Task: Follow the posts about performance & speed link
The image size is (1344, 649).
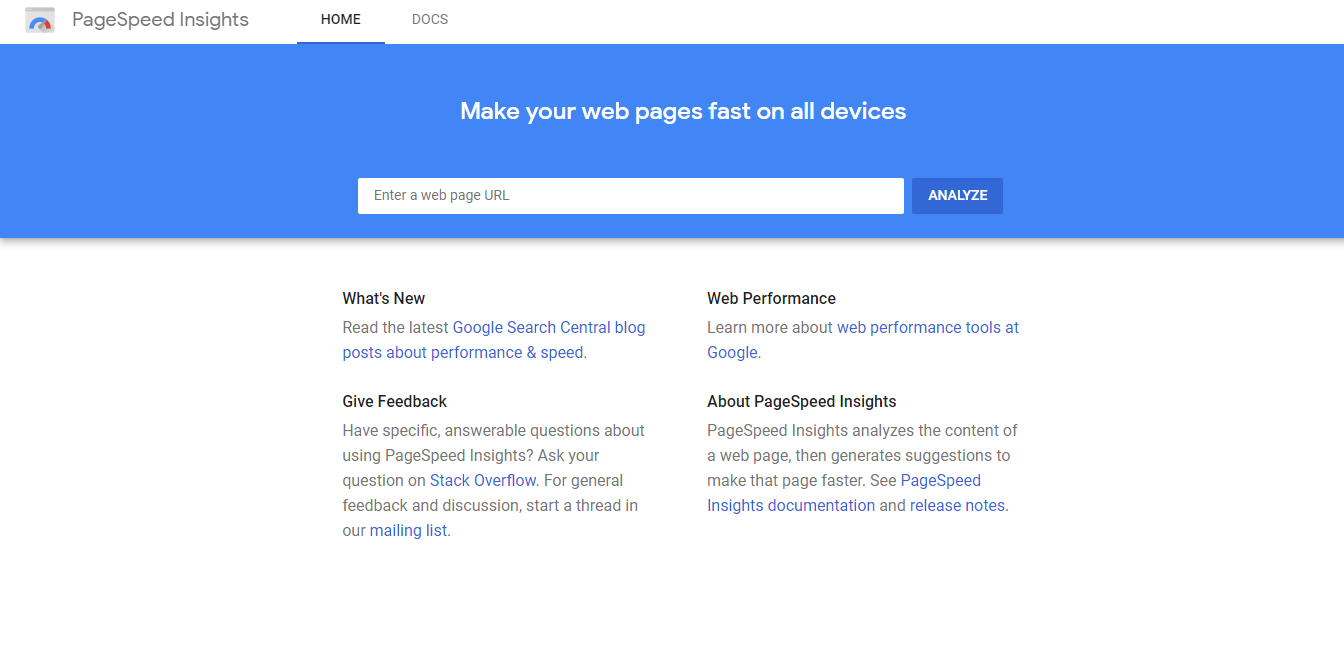Action: tap(463, 352)
